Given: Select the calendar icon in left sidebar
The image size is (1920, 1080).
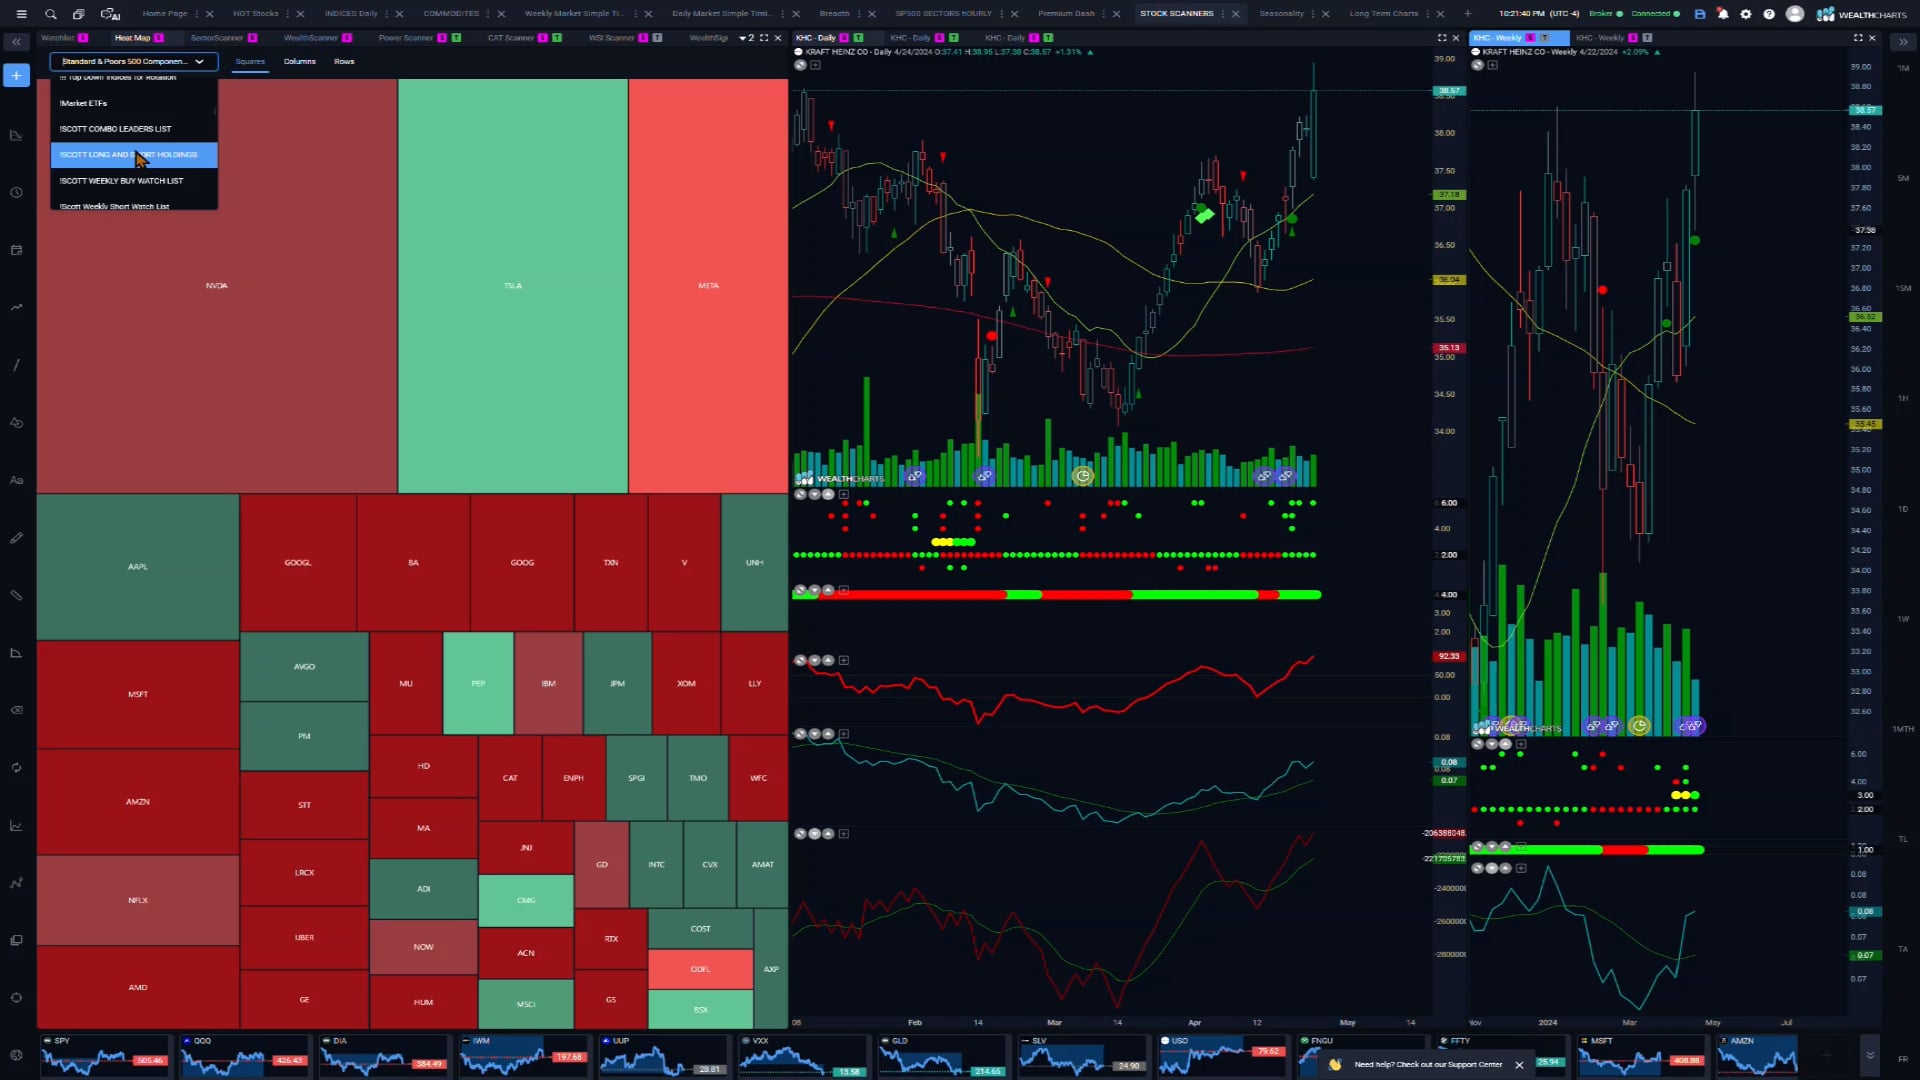Looking at the screenshot, I should (17, 250).
